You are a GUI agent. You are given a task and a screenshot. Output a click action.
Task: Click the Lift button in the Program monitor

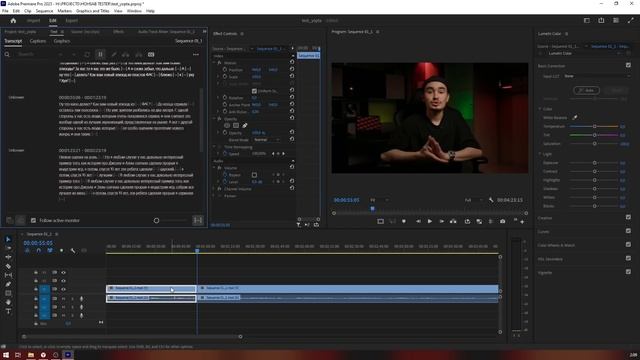pos(467,221)
